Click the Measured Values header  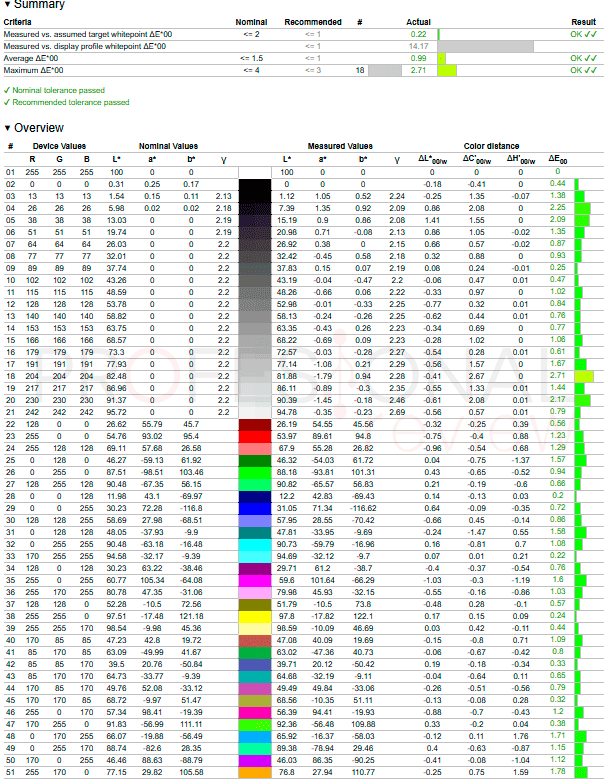[340, 146]
